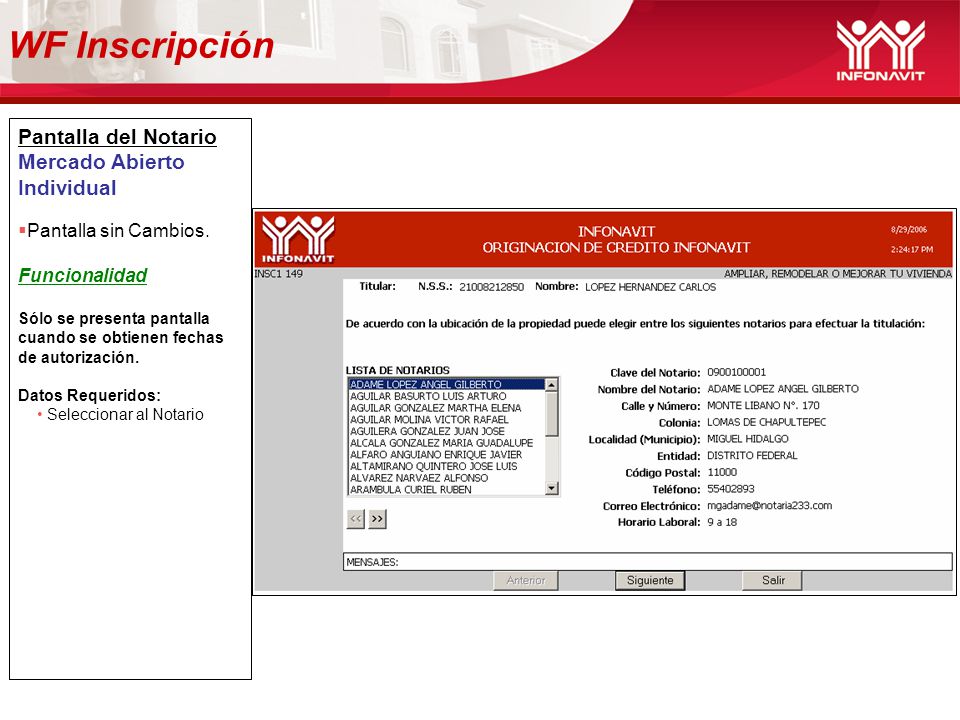This screenshot has height=720, width=960.
Task: Click the Seleccionar al Notario bullet
Action: tap(125, 414)
